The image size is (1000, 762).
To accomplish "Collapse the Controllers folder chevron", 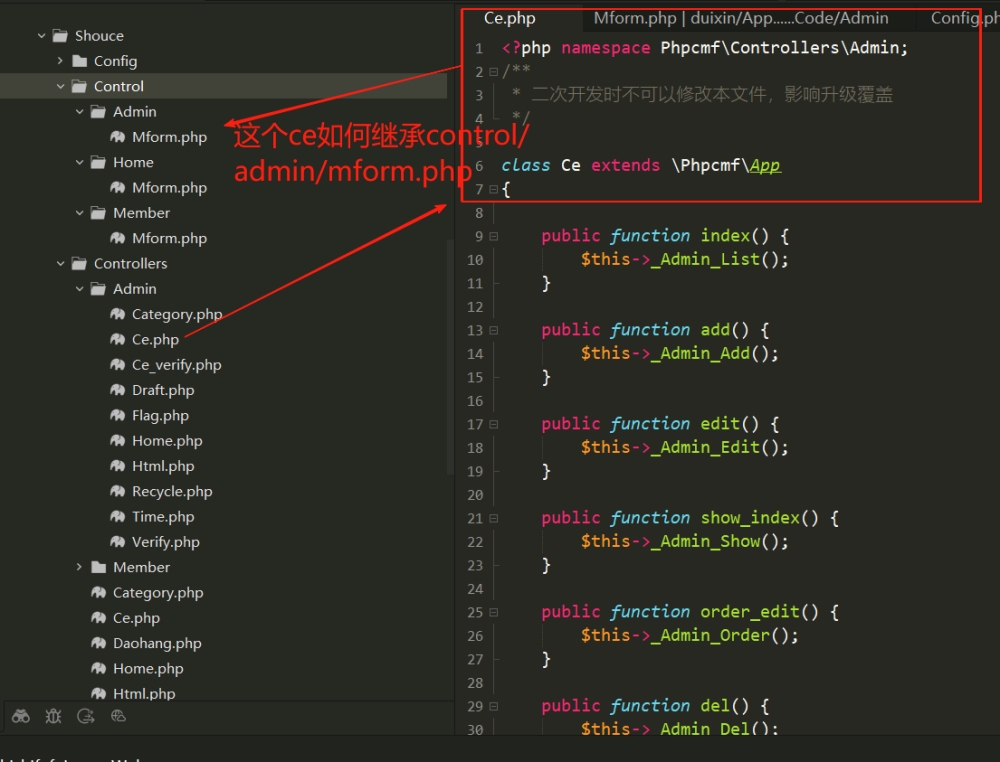I will pyautogui.click(x=61, y=263).
